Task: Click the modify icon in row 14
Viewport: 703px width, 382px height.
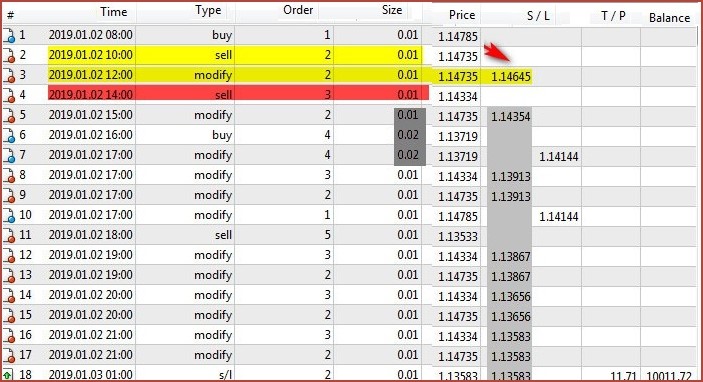Action: coord(9,295)
